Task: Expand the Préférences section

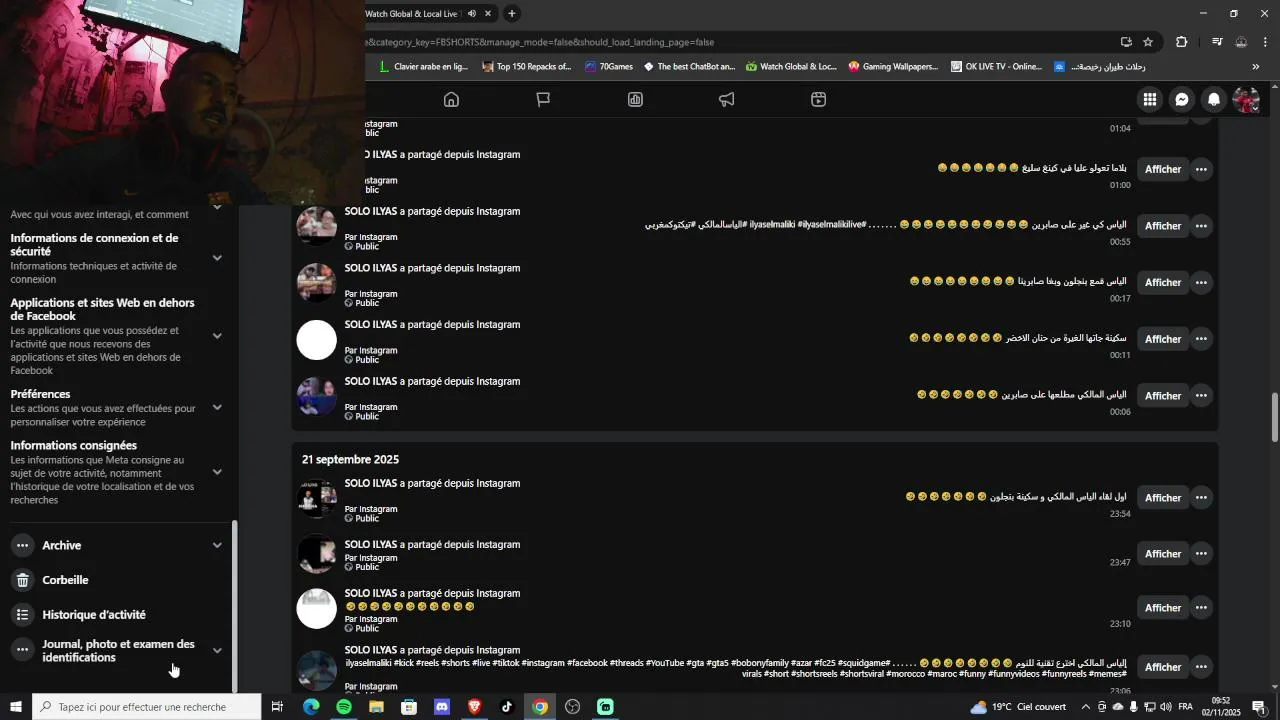Action: [x=217, y=408]
